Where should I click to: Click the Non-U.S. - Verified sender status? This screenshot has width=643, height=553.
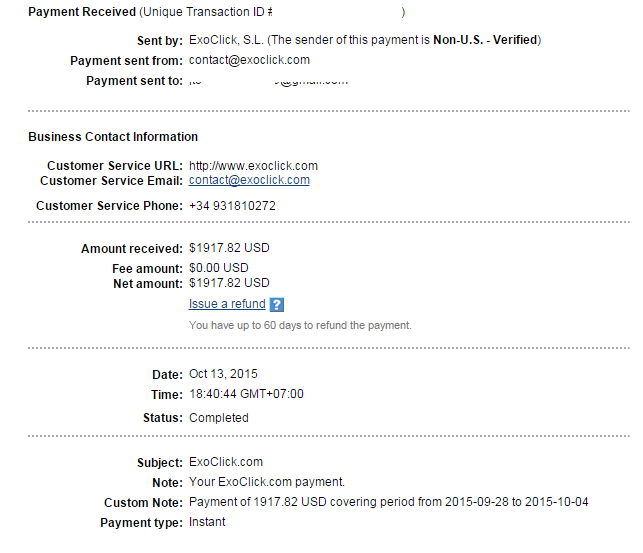(x=485, y=40)
